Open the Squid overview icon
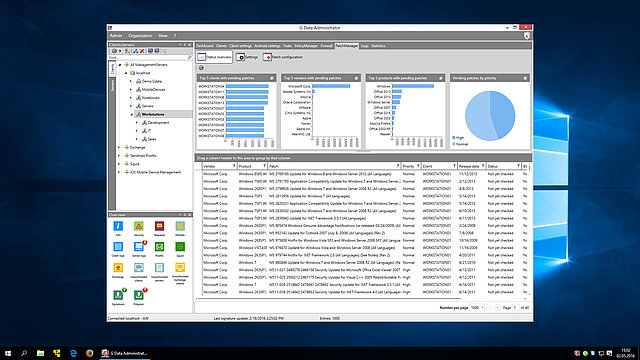Viewport: 640px width, 360px height. pyautogui.click(x=180, y=247)
